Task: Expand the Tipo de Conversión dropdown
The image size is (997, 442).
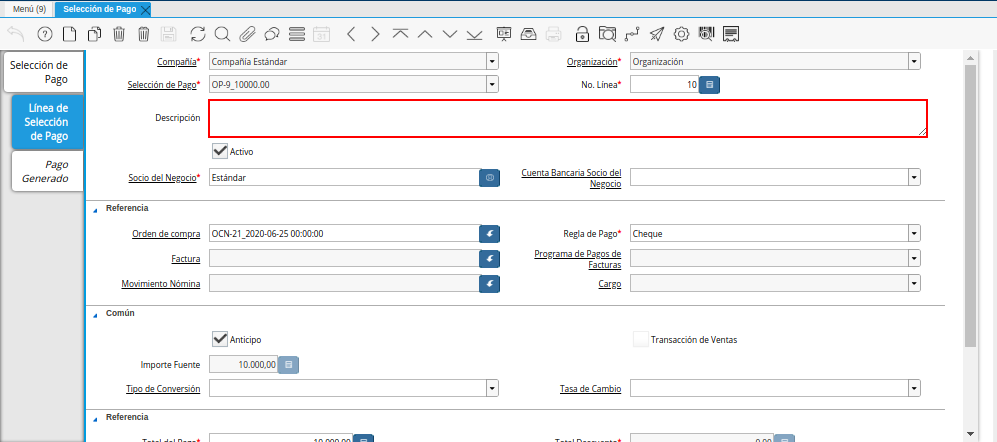Action: [492, 388]
